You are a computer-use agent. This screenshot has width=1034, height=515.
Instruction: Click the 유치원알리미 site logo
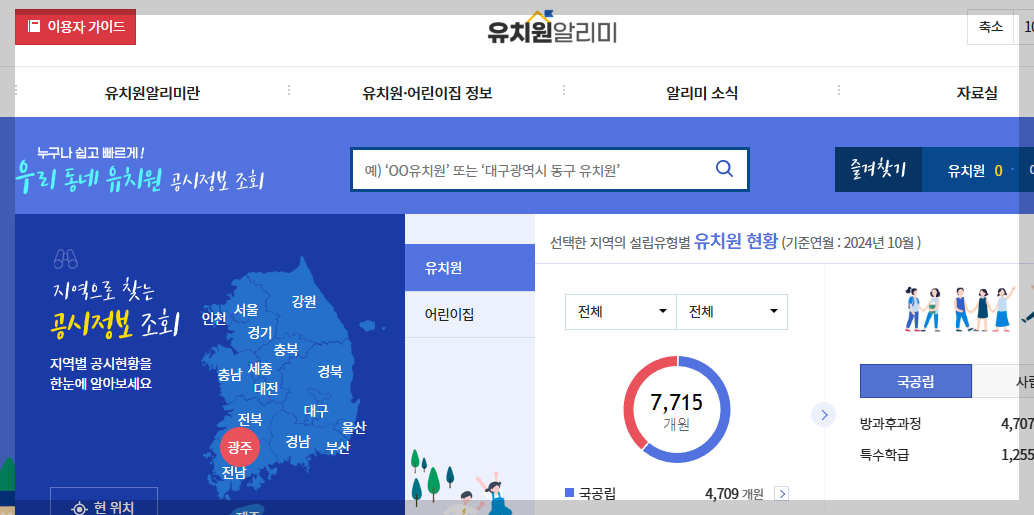click(552, 28)
